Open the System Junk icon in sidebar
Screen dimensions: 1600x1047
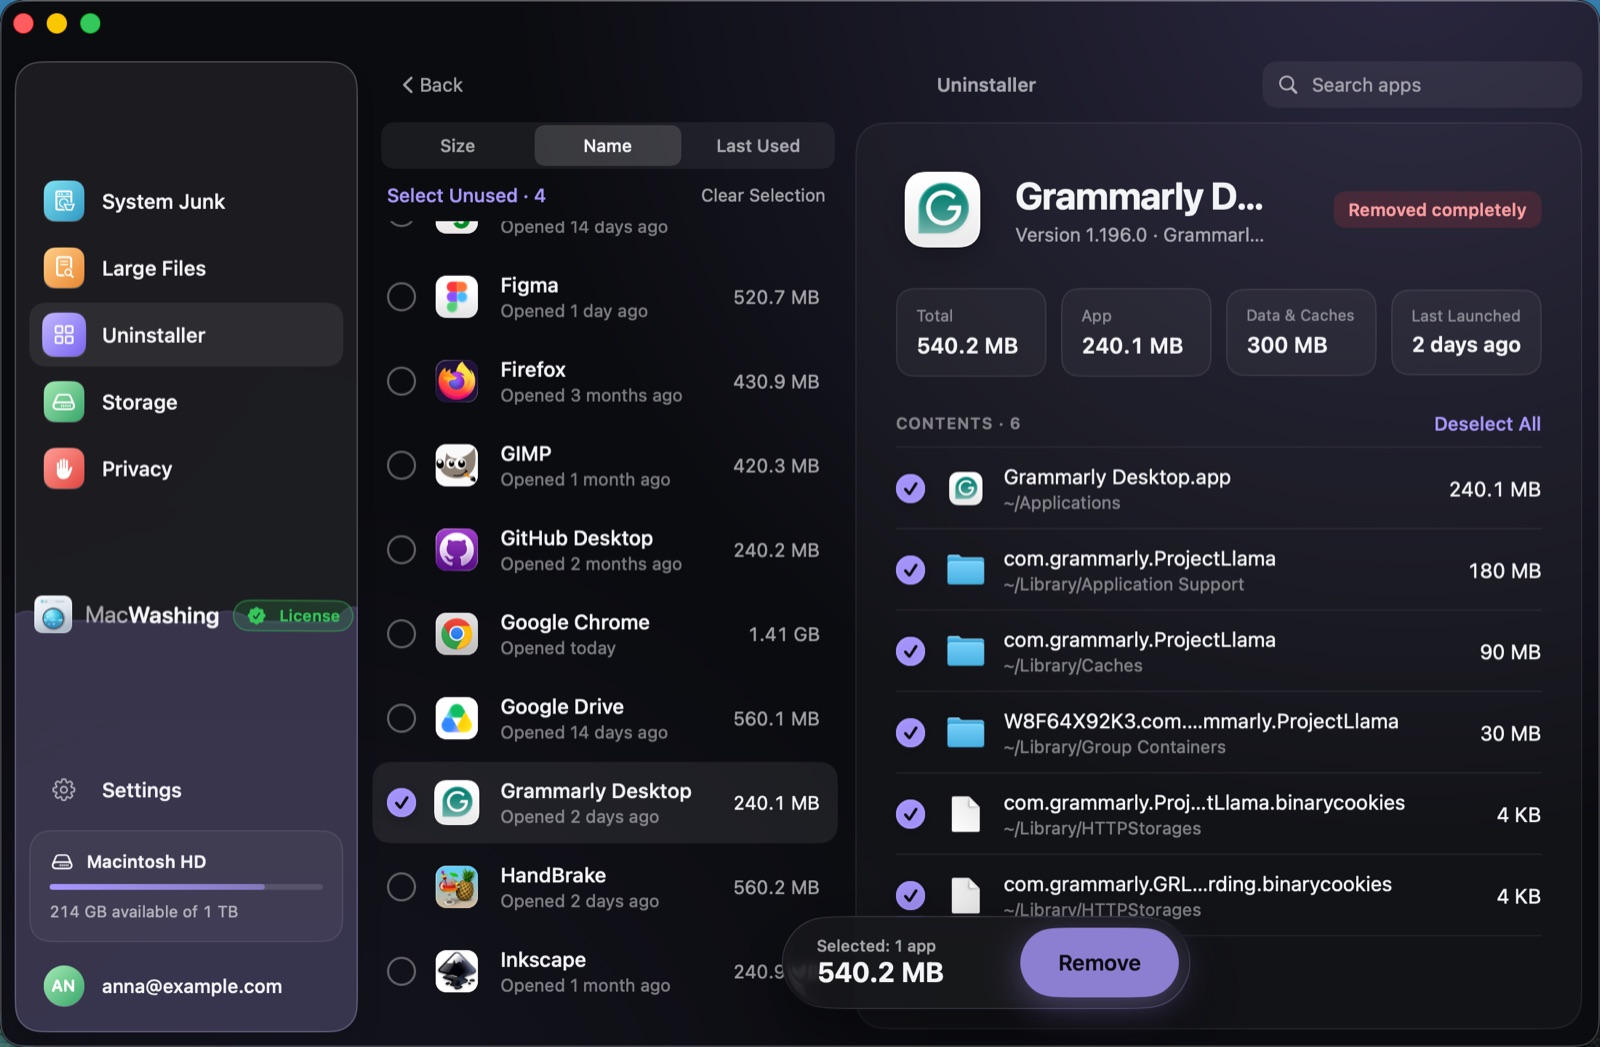(64, 201)
